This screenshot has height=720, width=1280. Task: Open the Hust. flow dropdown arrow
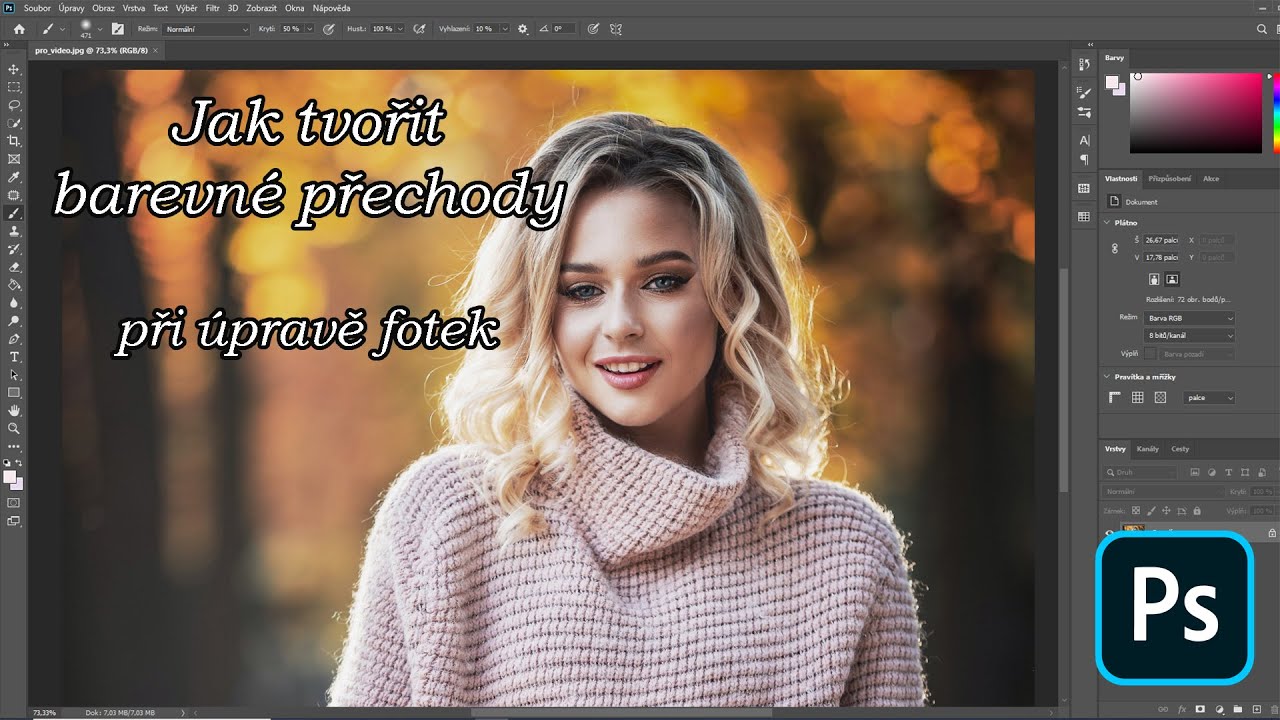[401, 29]
